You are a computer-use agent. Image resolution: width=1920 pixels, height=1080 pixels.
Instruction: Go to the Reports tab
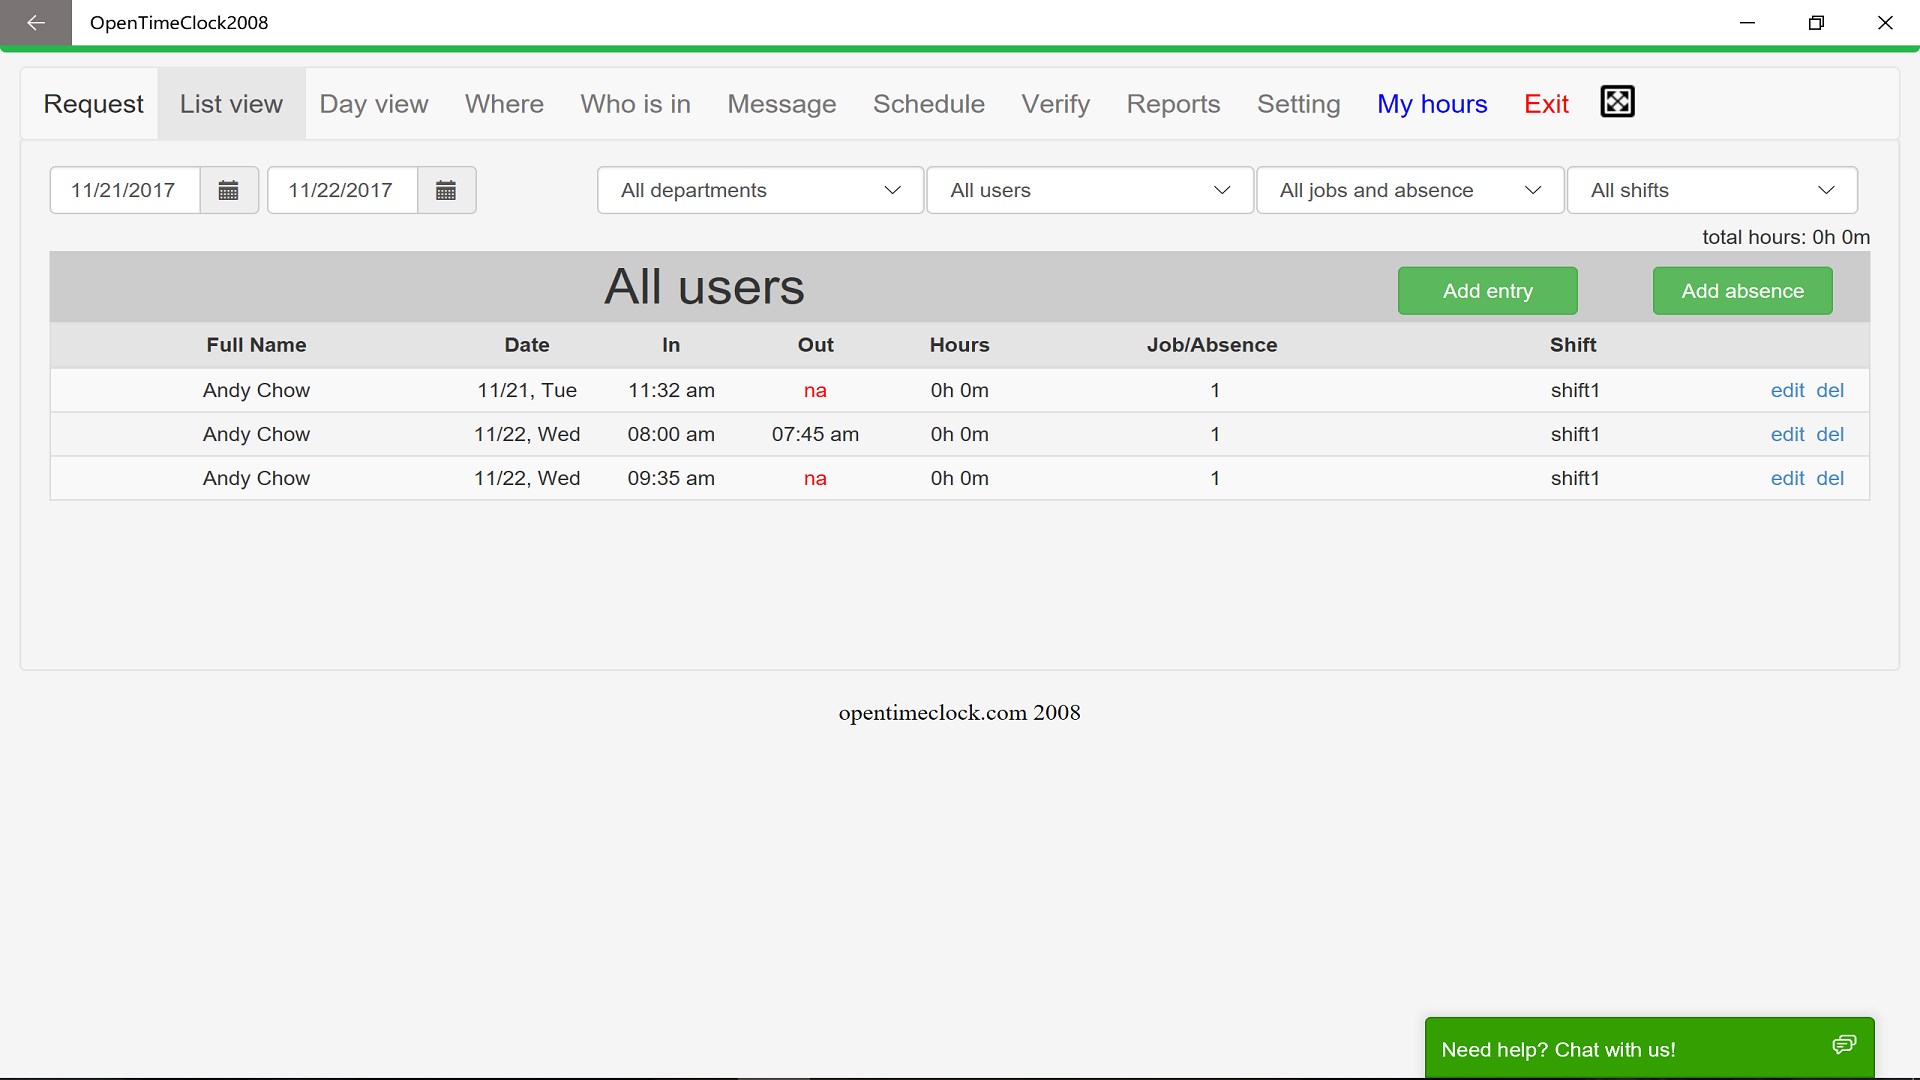[x=1173, y=104]
